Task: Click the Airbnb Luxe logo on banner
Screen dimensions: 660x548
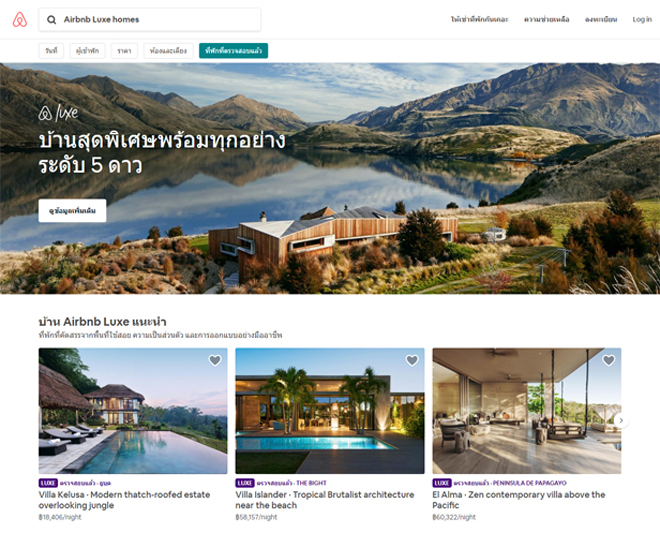Action: click(59, 113)
